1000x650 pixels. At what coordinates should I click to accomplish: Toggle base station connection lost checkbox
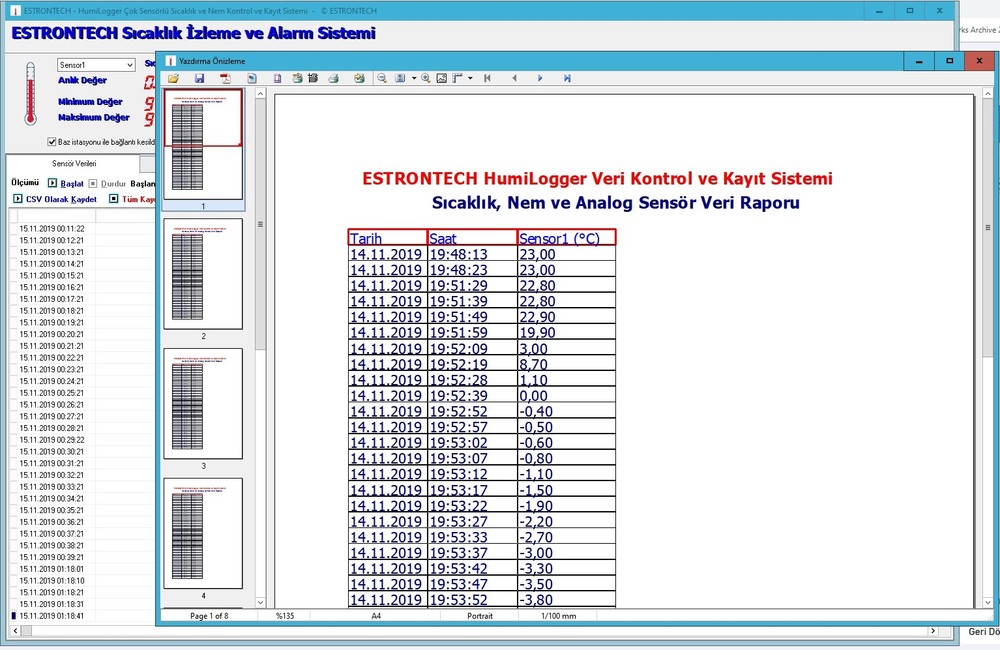53,142
